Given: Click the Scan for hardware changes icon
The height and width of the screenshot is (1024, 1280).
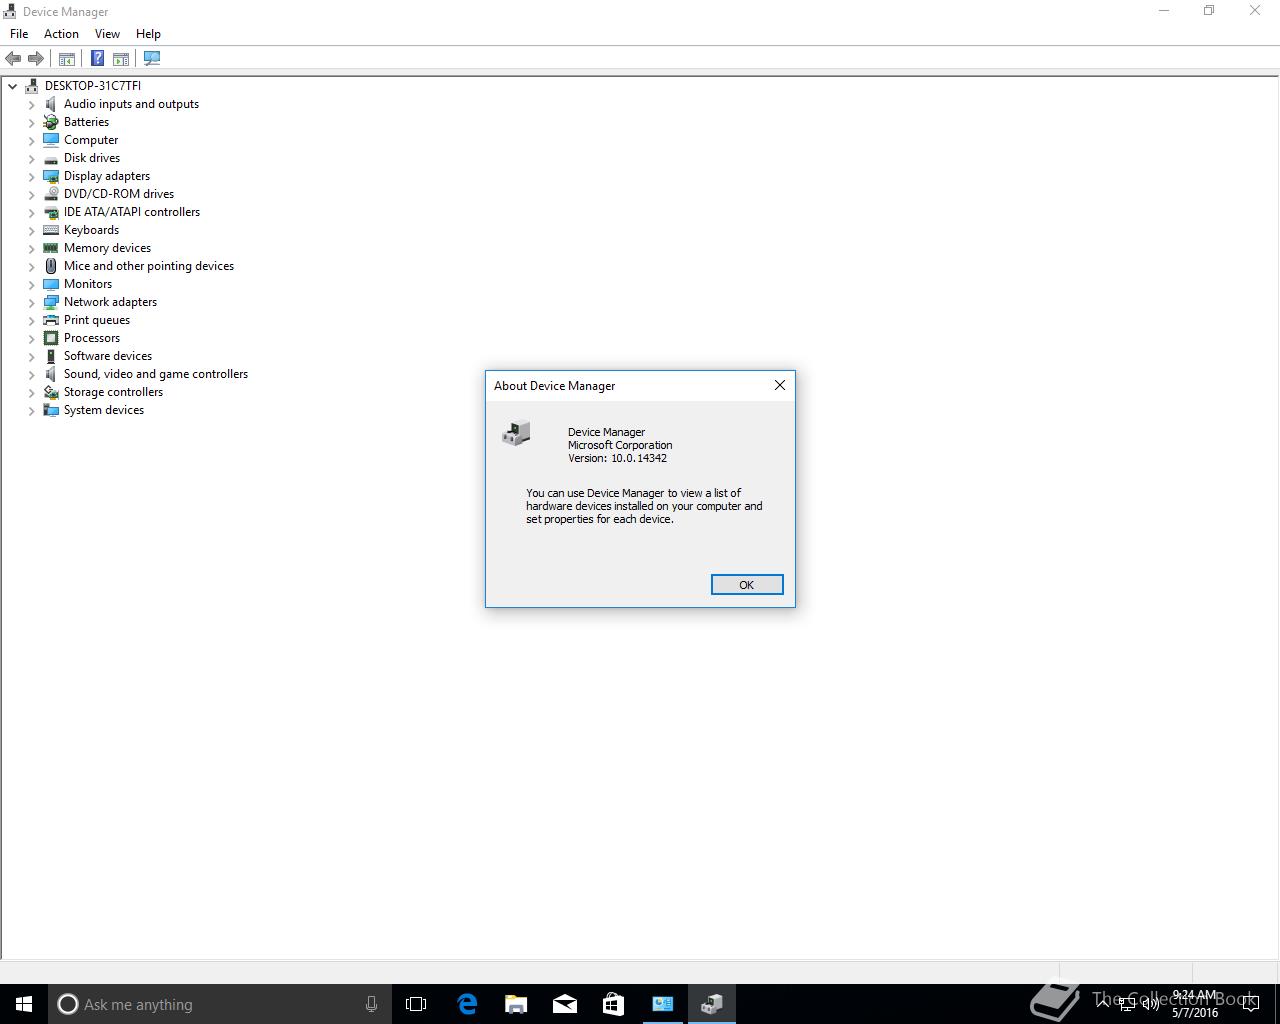Looking at the screenshot, I should click(152, 59).
